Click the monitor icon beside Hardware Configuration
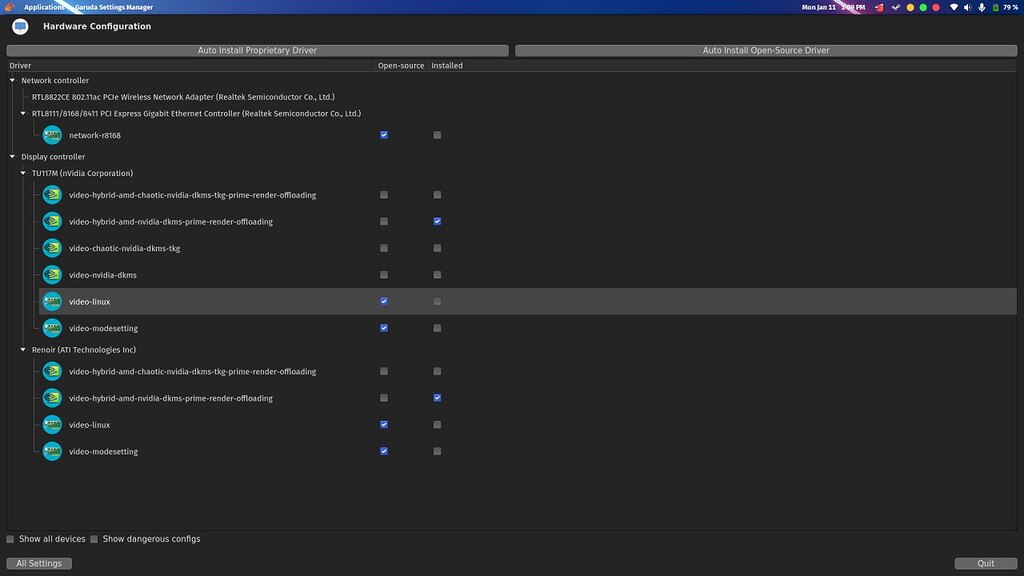 pyautogui.click(x=20, y=26)
